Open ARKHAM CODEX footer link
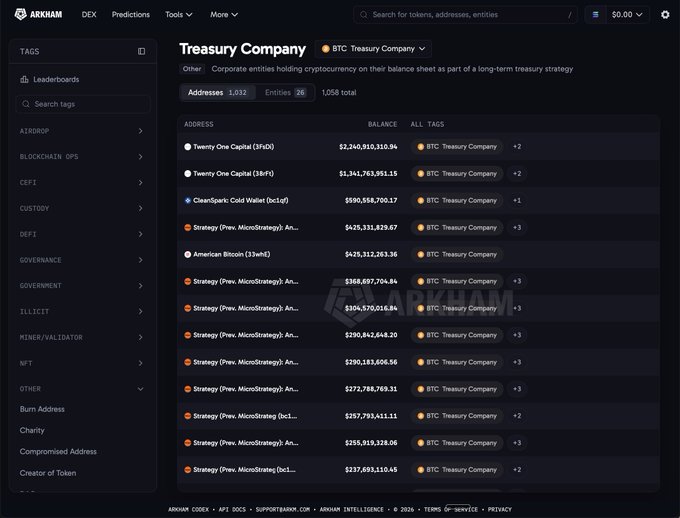Image resolution: width=680 pixels, height=518 pixels. [x=188, y=509]
